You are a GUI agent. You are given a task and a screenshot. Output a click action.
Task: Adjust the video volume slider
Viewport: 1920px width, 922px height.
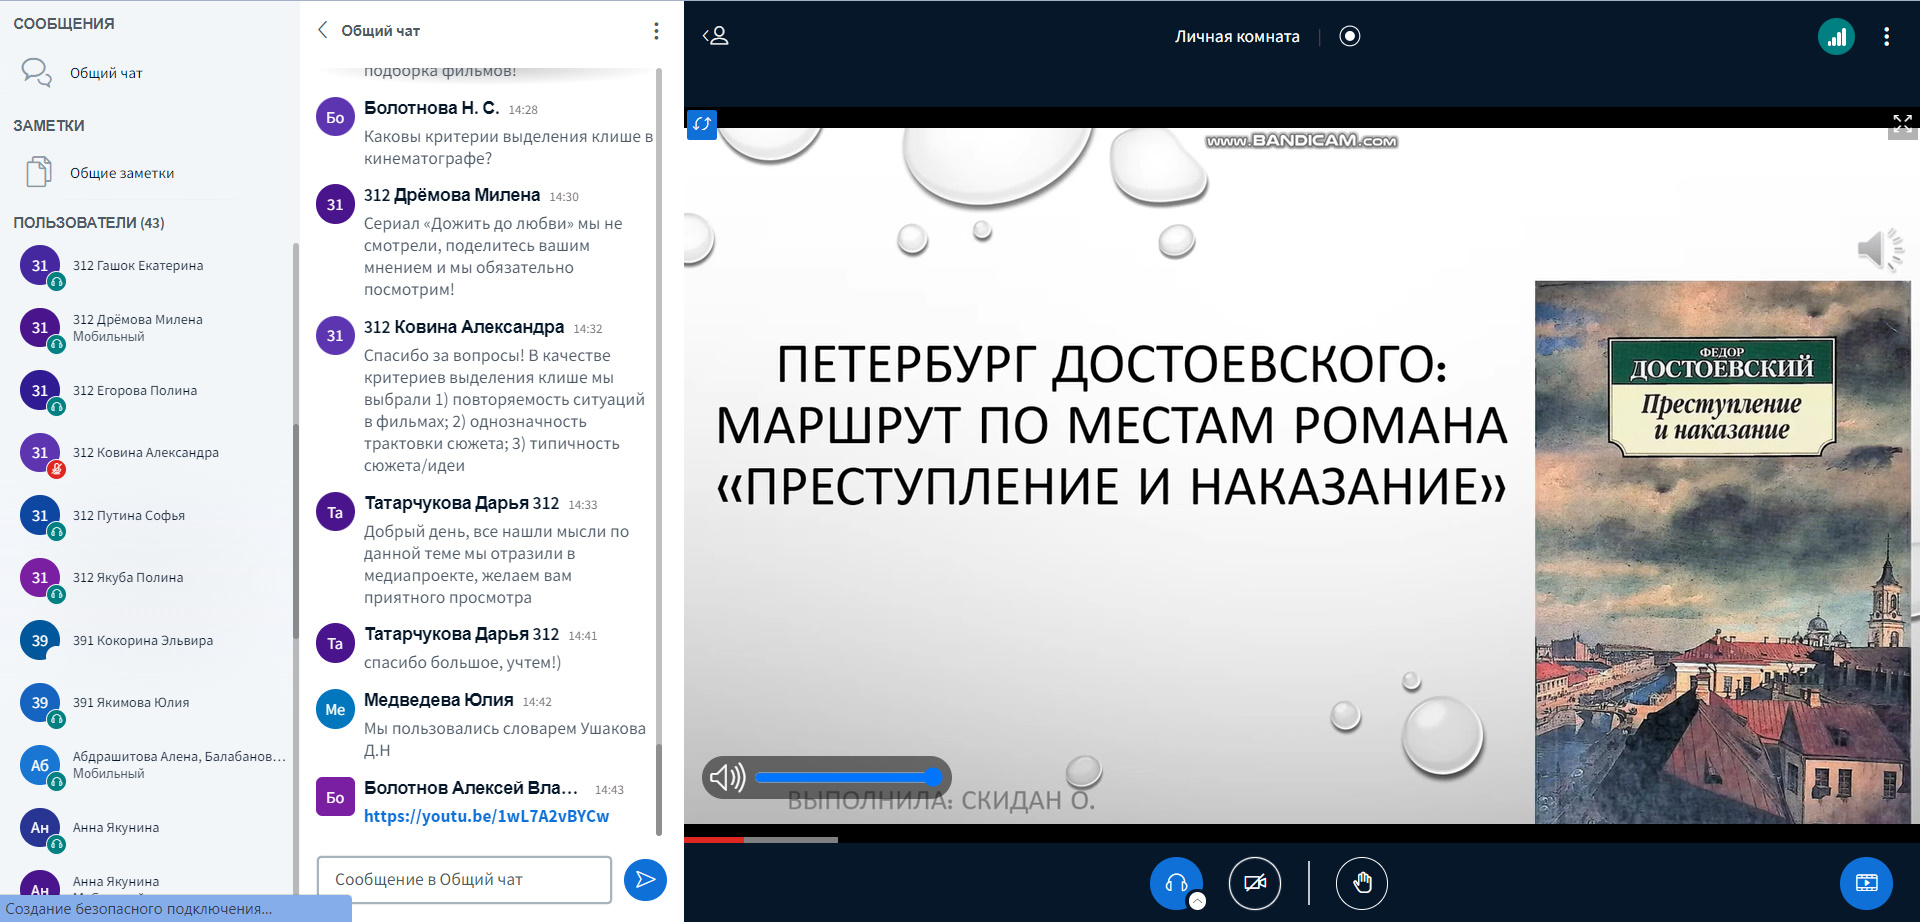point(848,777)
